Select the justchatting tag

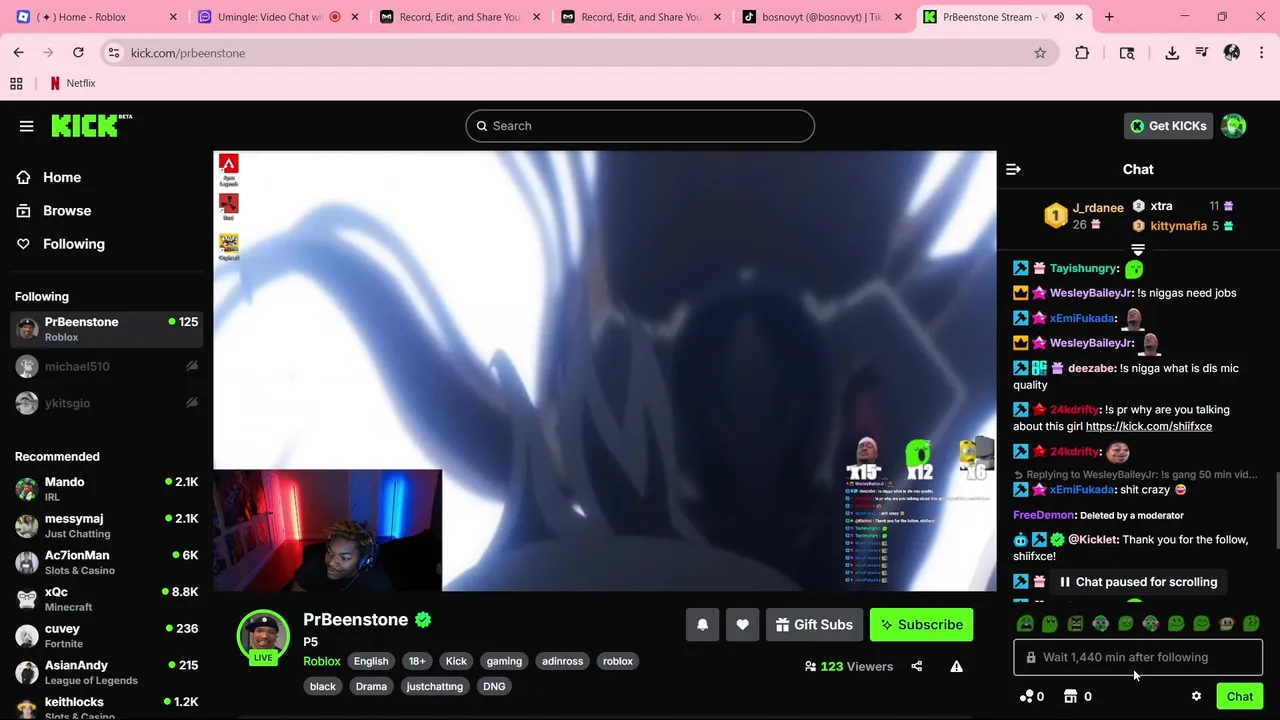point(435,687)
